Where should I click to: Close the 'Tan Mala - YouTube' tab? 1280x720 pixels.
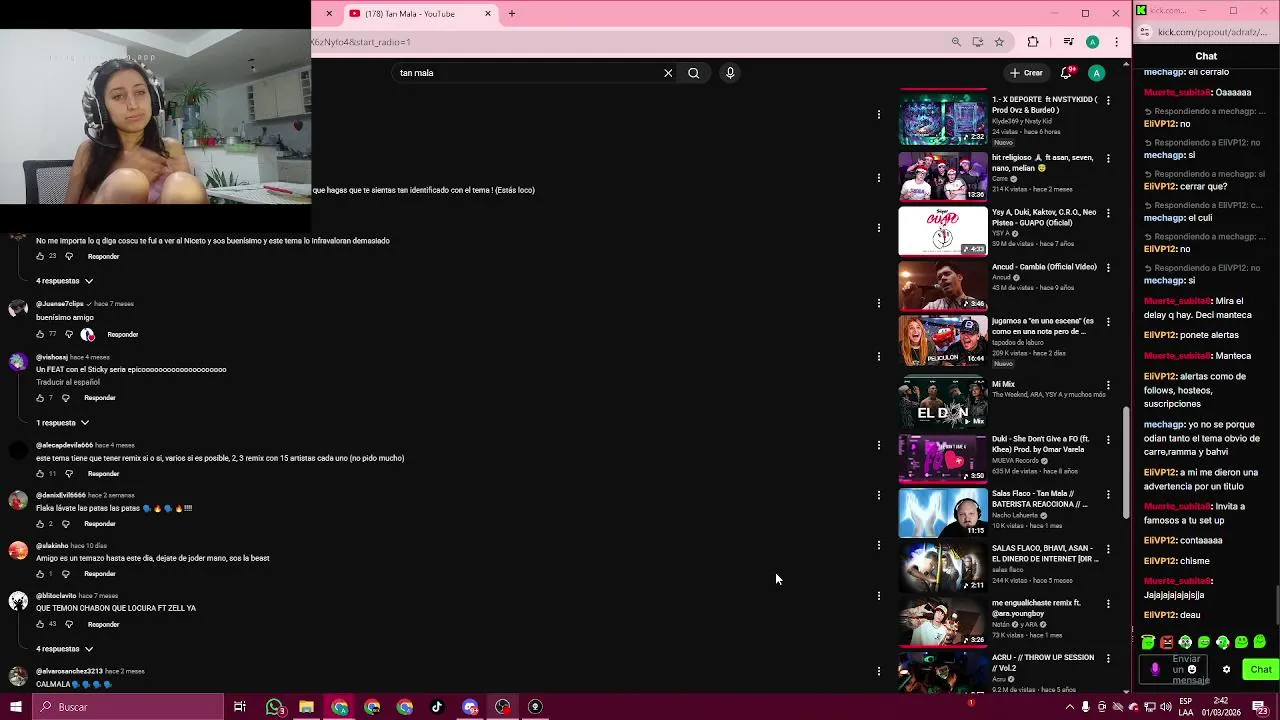click(488, 14)
